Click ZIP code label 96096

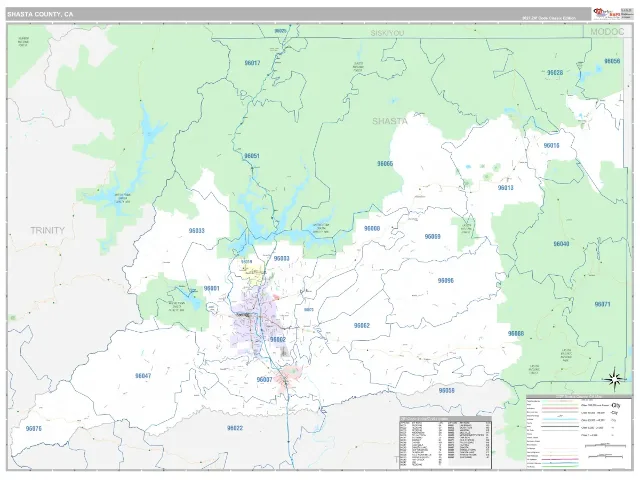[x=446, y=281]
